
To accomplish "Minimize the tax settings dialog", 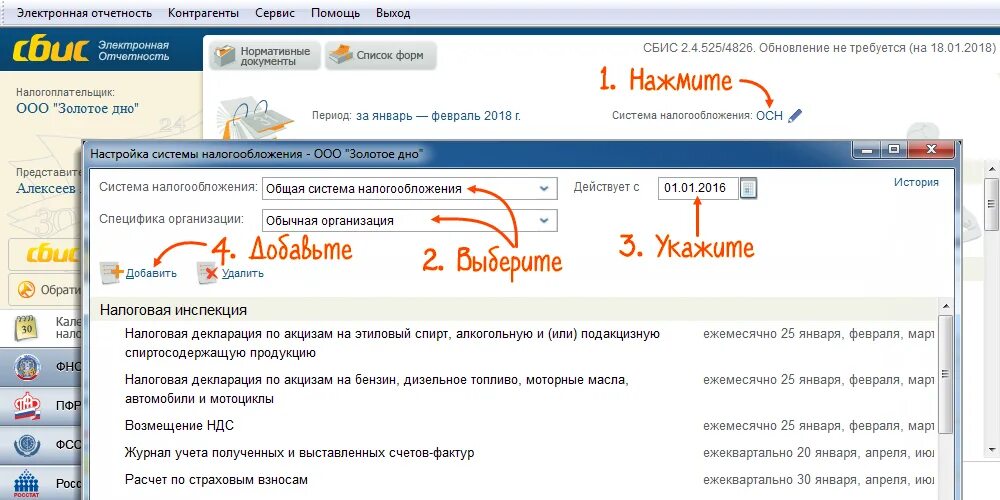I will [869, 149].
